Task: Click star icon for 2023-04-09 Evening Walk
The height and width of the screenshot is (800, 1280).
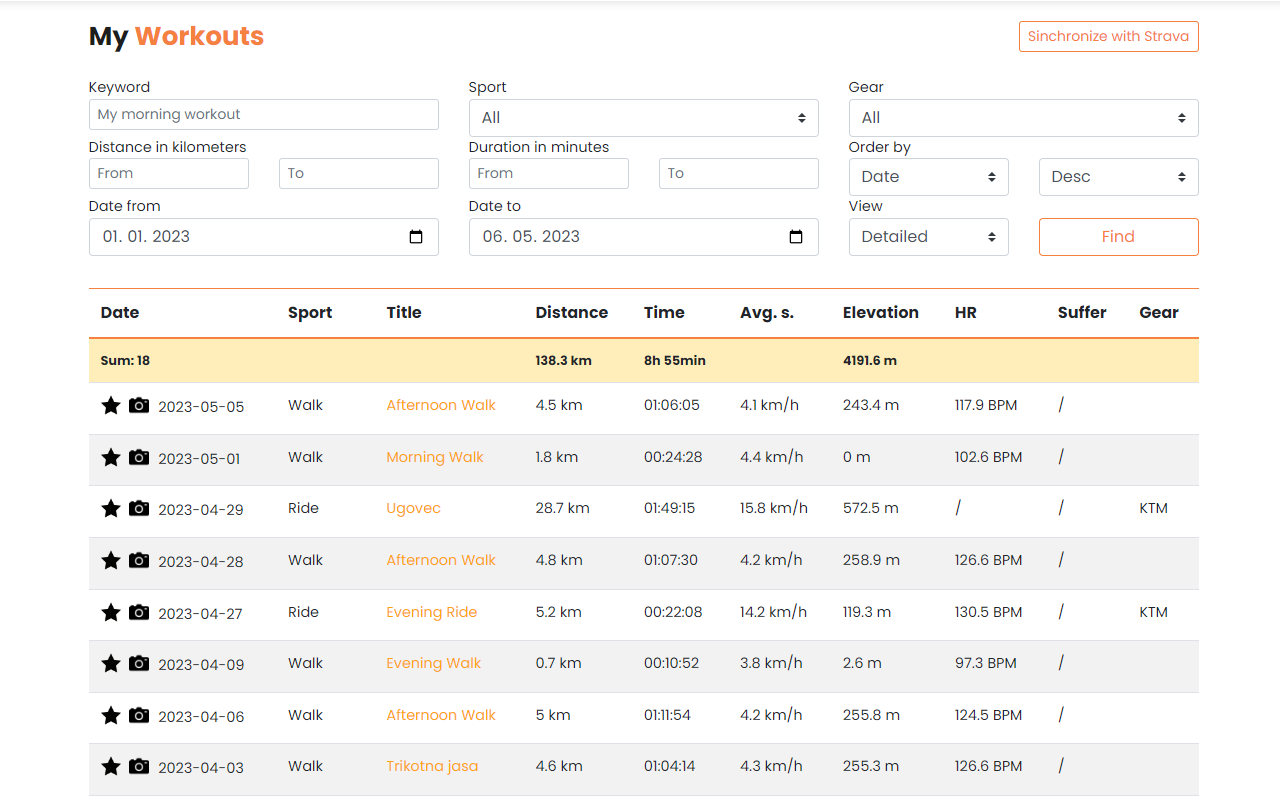Action: click(111, 663)
